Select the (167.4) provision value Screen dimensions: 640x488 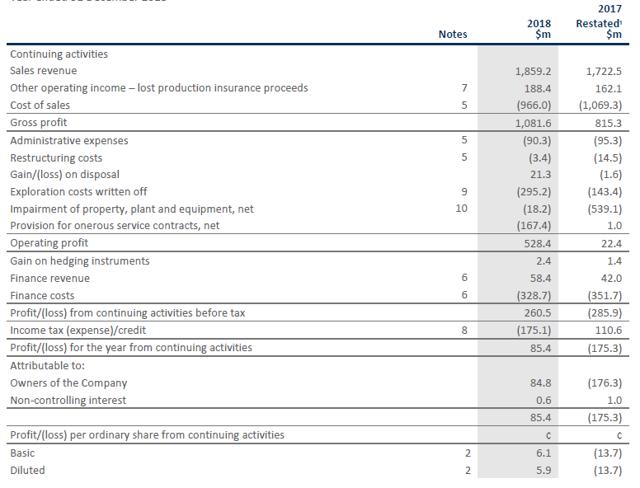coord(534,226)
